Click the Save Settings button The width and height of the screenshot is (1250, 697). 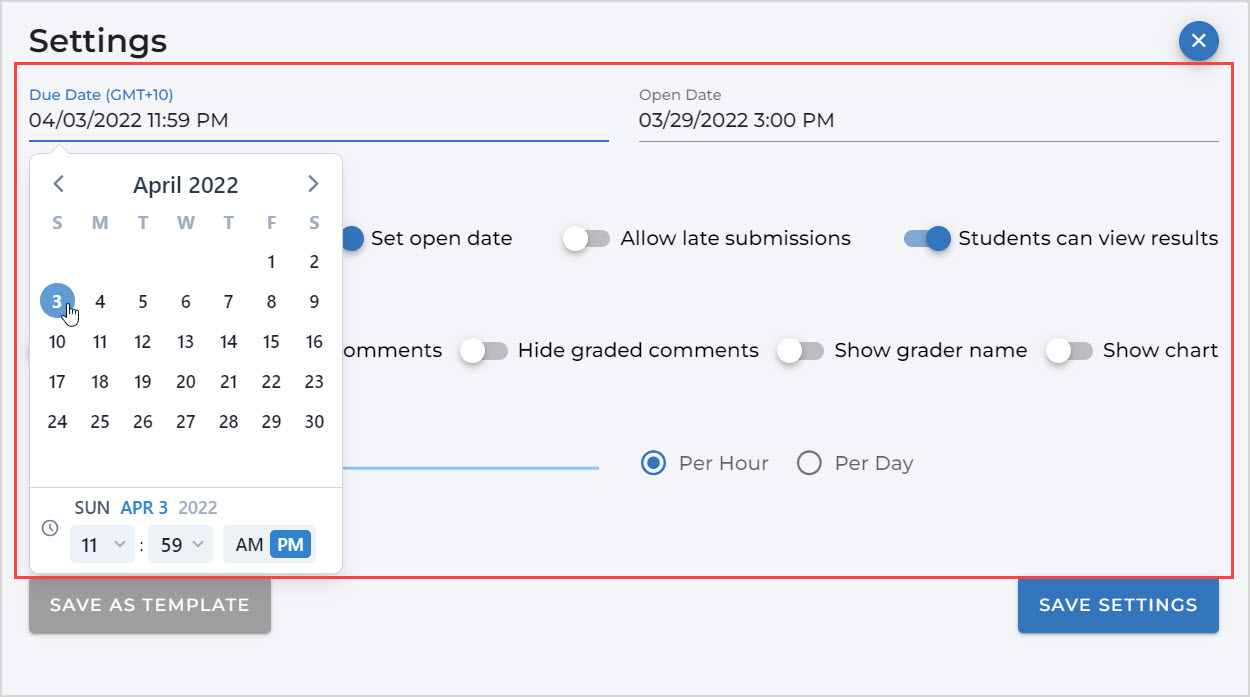tap(1117, 605)
